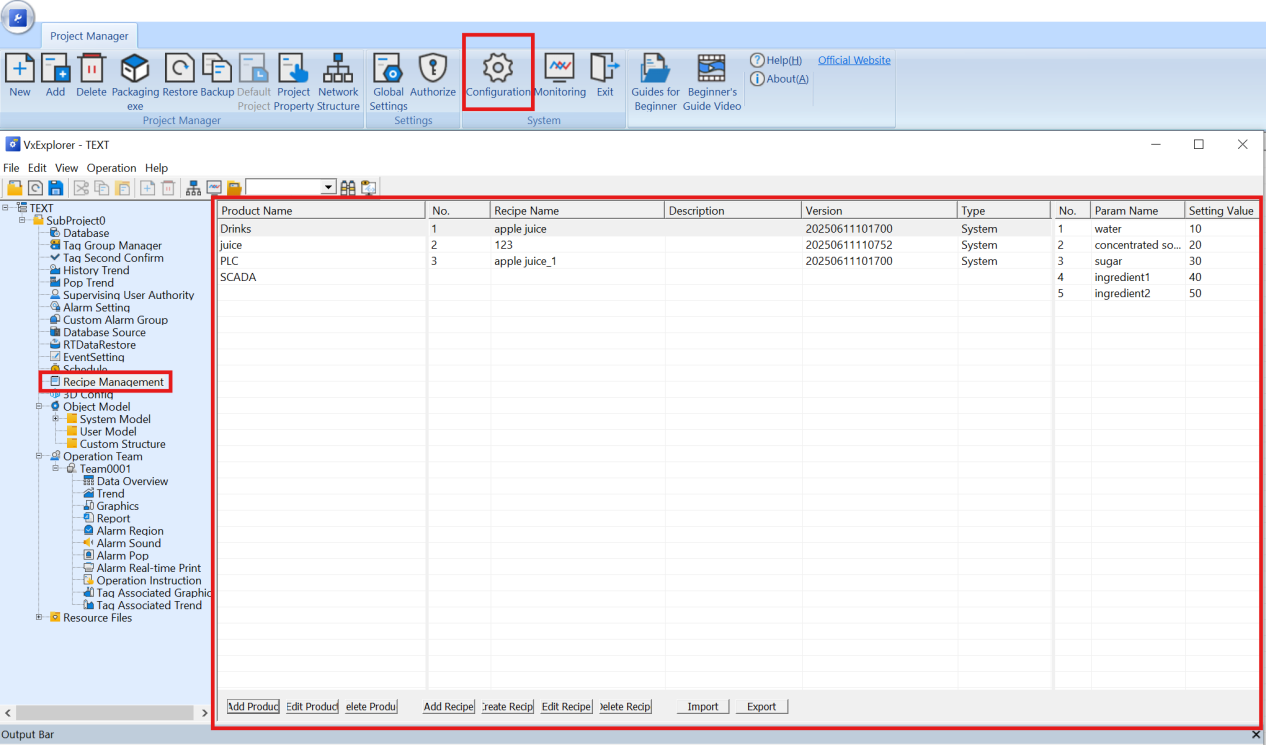The width and height of the screenshot is (1266, 745).
Task: Click the tree panel horizontal scrollbar
Action: (103, 713)
